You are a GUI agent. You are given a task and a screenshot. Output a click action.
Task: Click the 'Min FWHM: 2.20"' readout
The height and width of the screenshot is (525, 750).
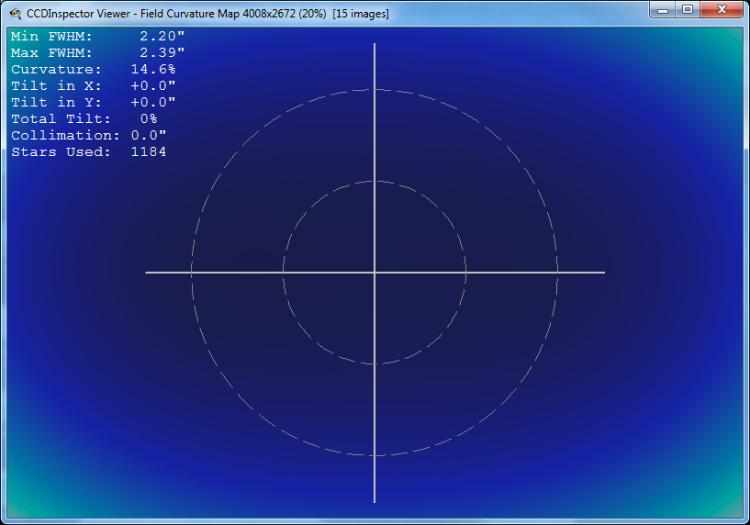(x=98, y=36)
